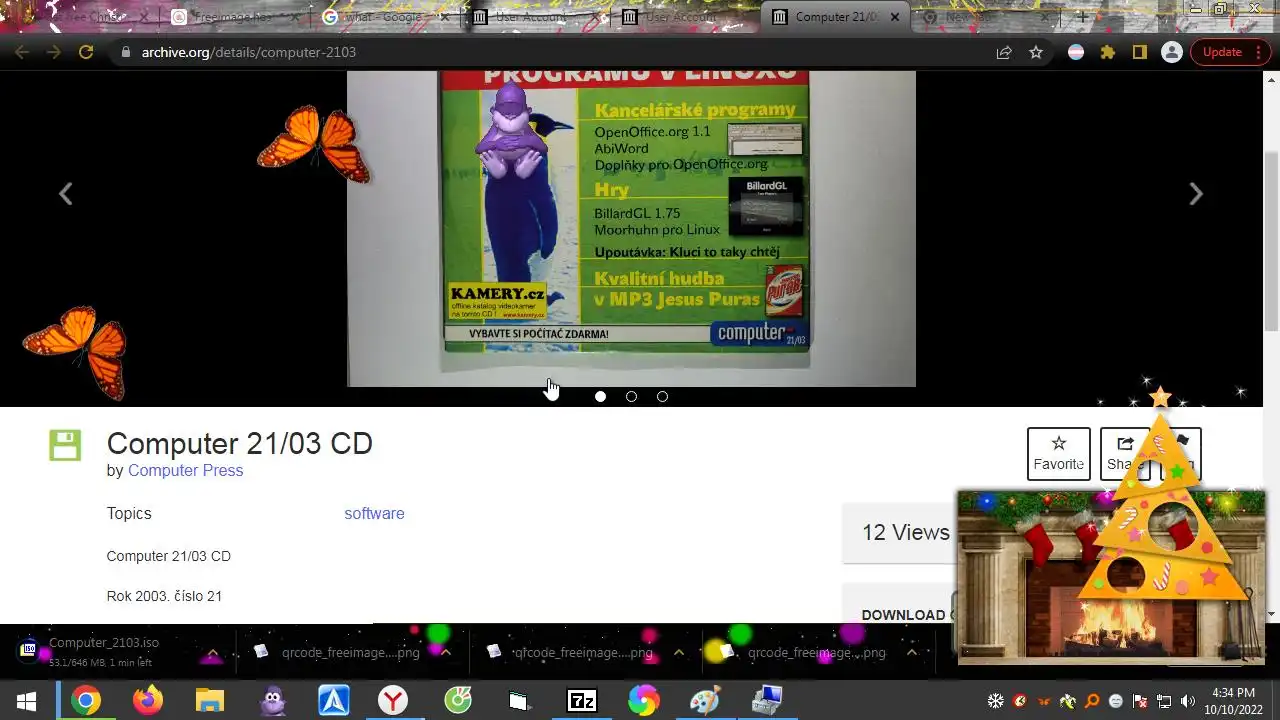
Task: Click the orange magnifier tray icon
Action: tap(1092, 701)
